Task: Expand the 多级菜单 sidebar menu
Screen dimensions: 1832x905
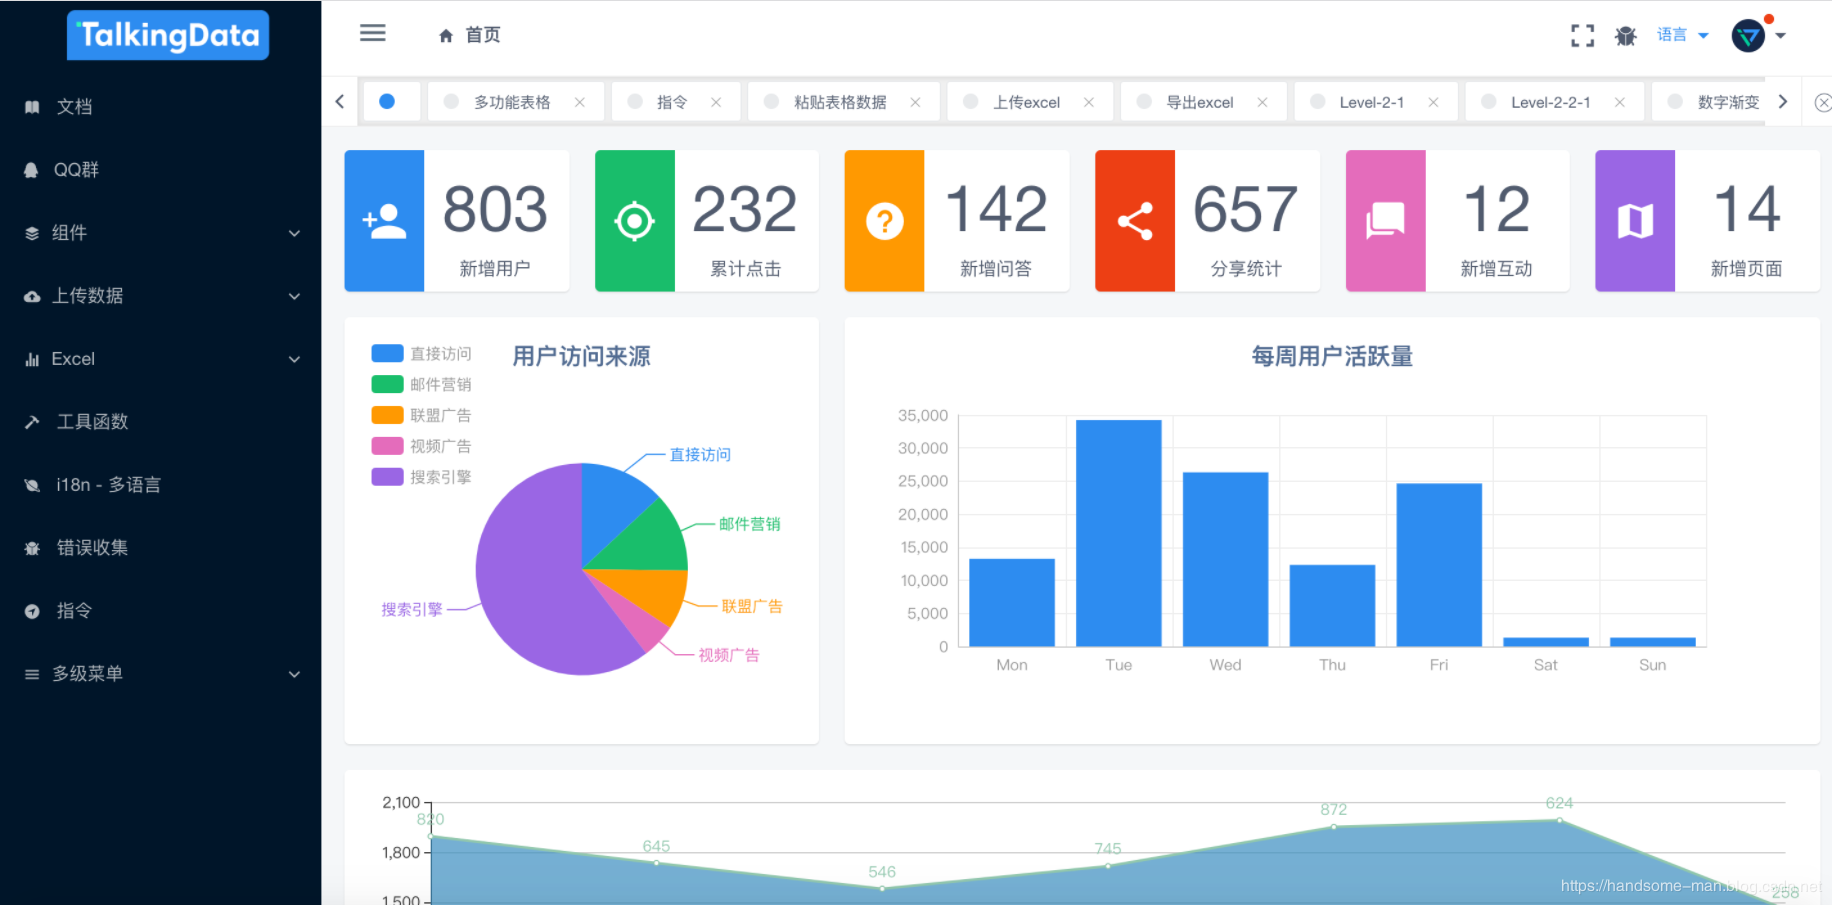Action: (85, 673)
